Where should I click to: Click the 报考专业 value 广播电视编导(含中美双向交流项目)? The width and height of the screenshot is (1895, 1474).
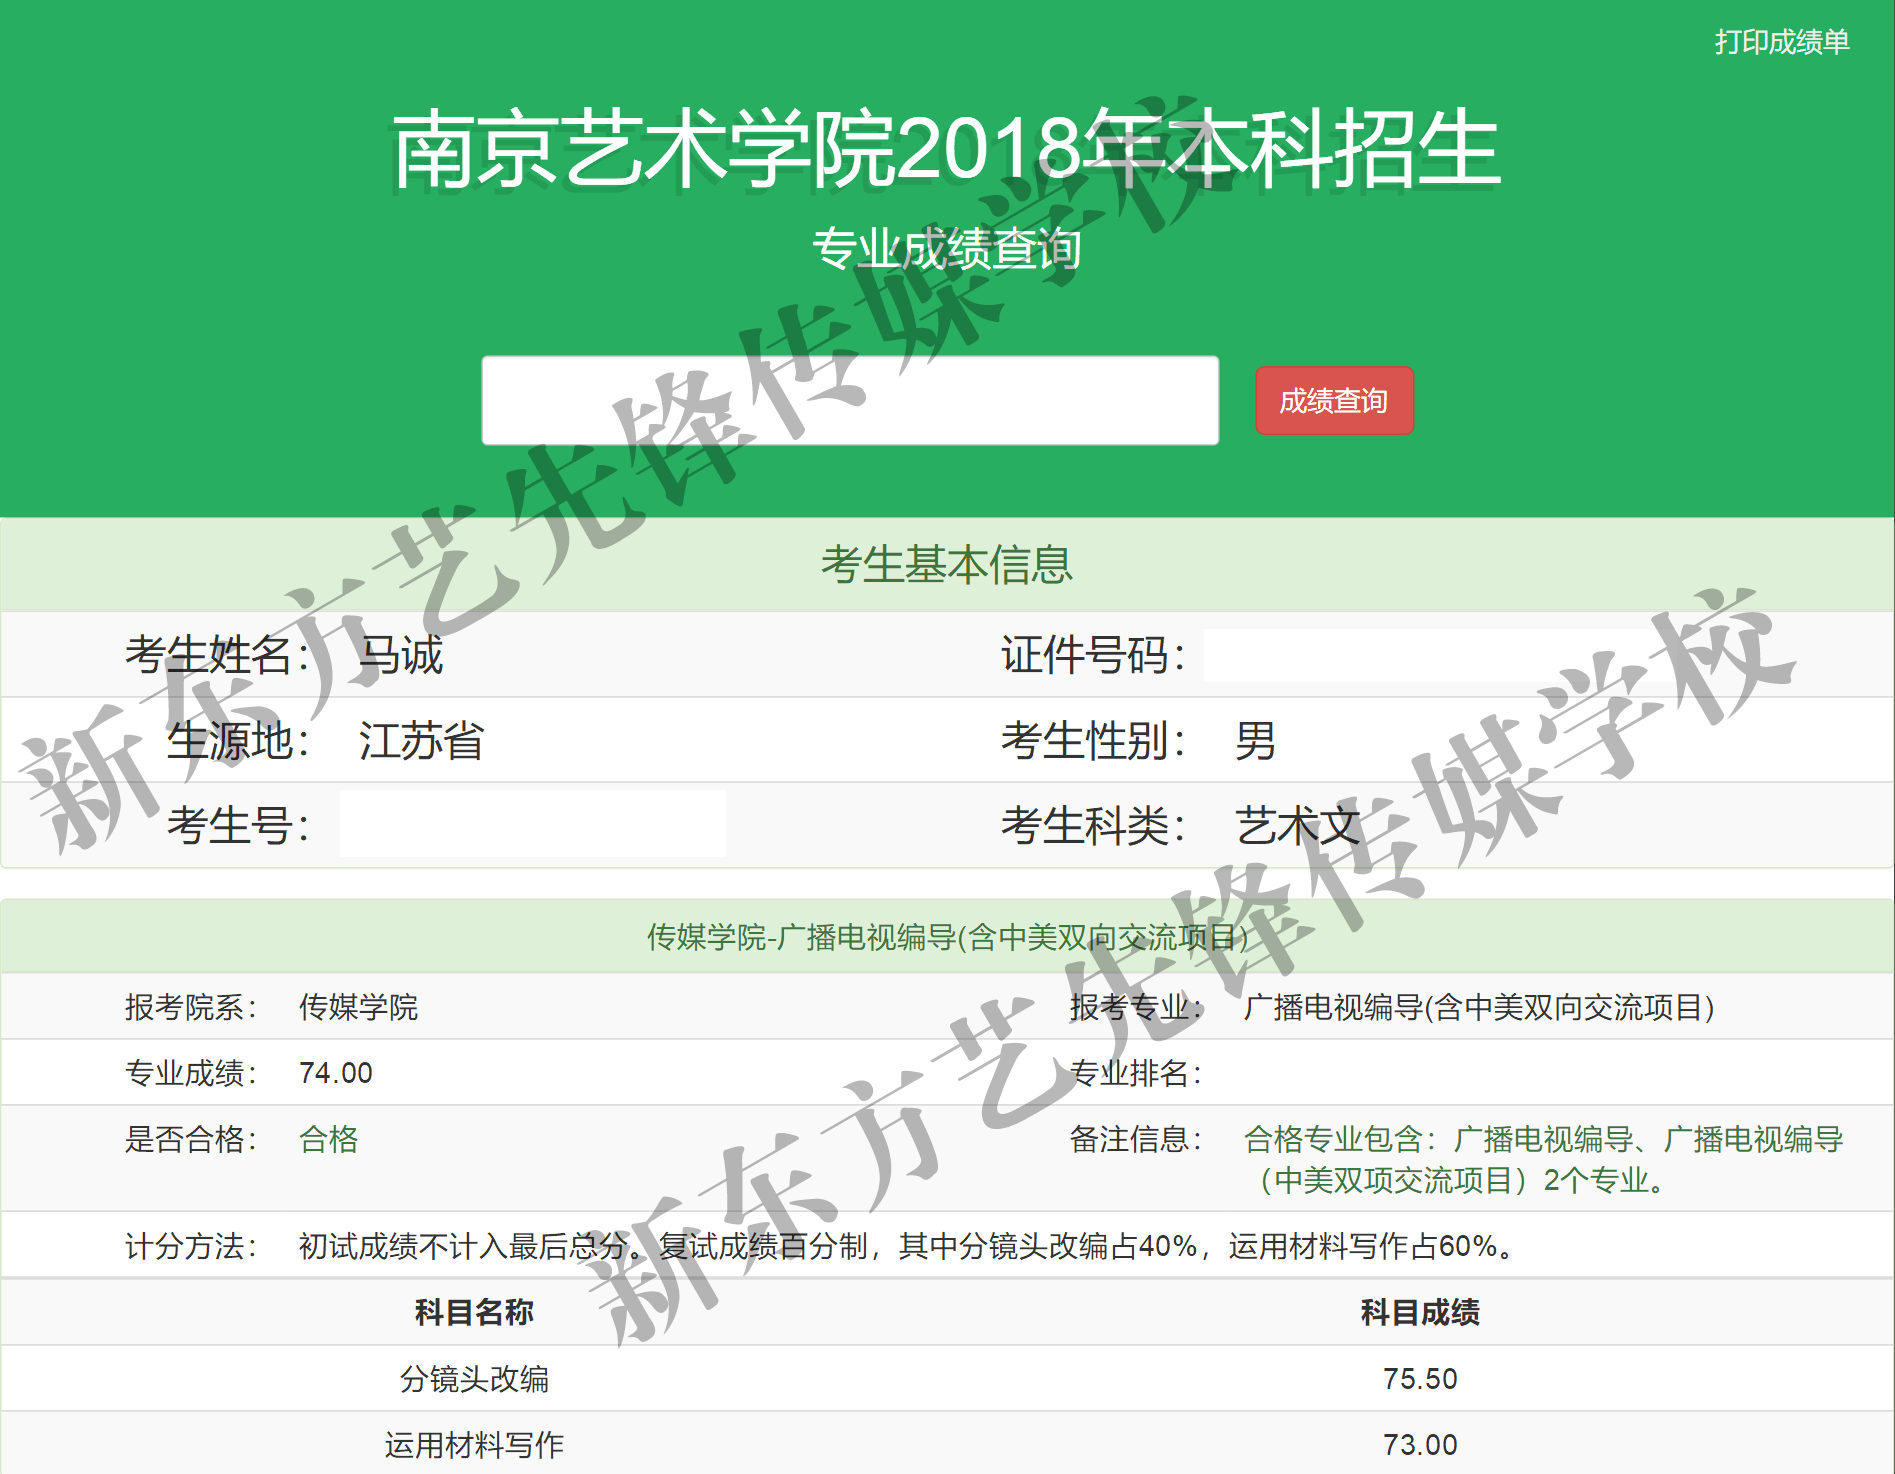[x=1479, y=1007]
